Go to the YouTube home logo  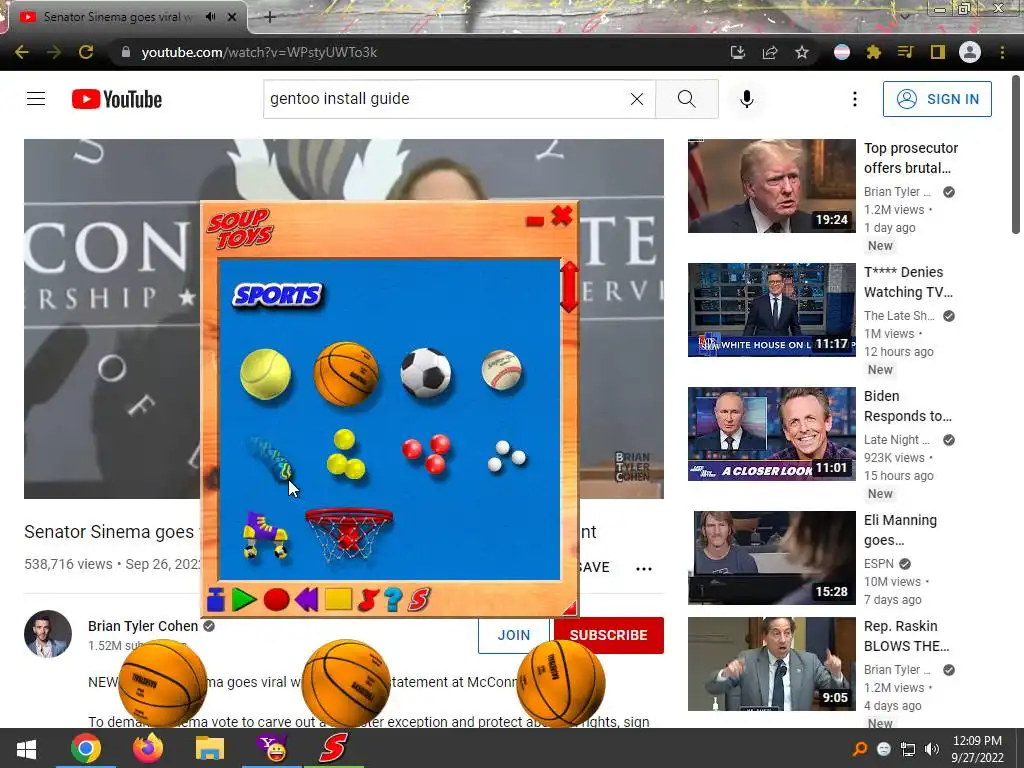click(x=117, y=99)
